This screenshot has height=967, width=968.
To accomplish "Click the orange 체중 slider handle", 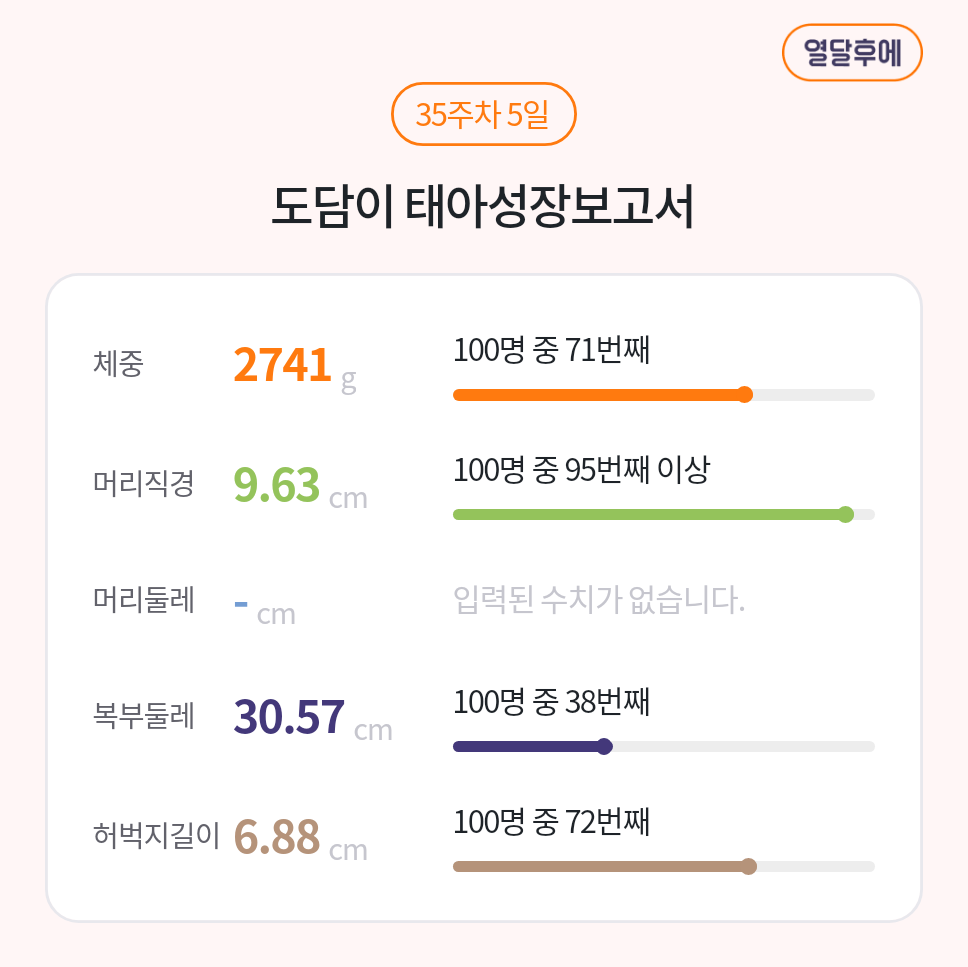I will pos(744,395).
